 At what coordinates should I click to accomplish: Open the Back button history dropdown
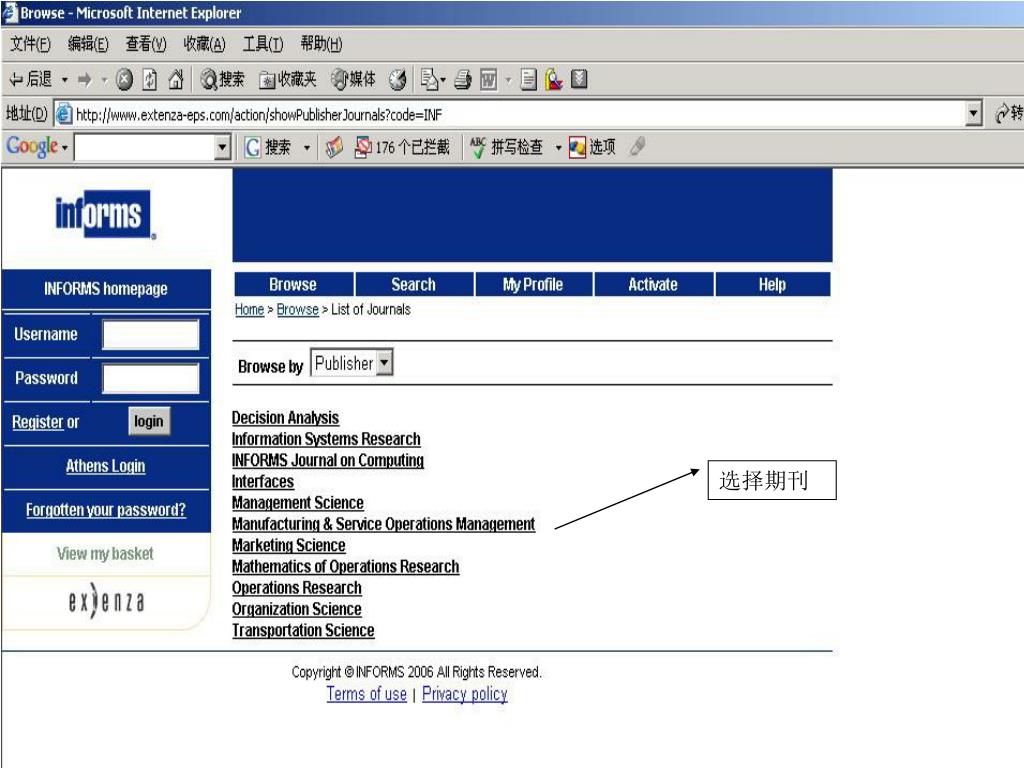(65, 80)
